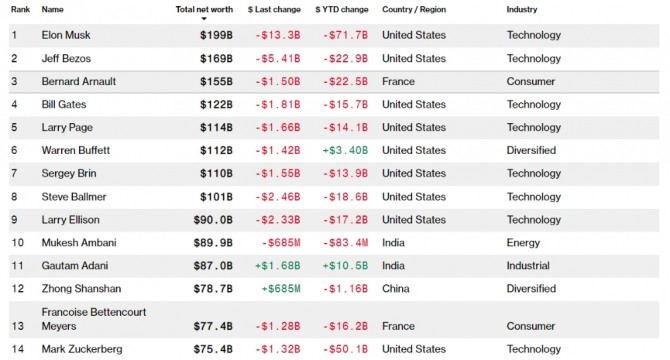This screenshot has width=670, height=360.
Task: Click Larry Ellison's Technology industry cell
Action: pos(534,220)
